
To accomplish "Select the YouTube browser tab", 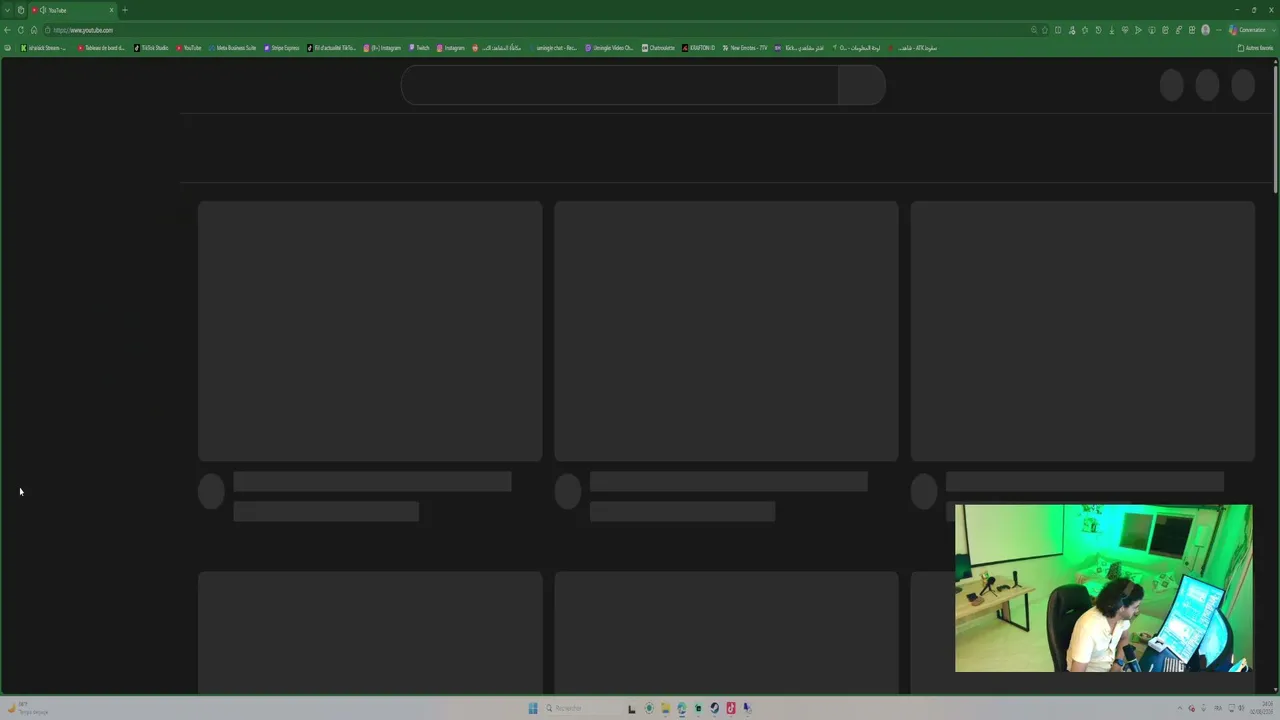I will 73,10.
